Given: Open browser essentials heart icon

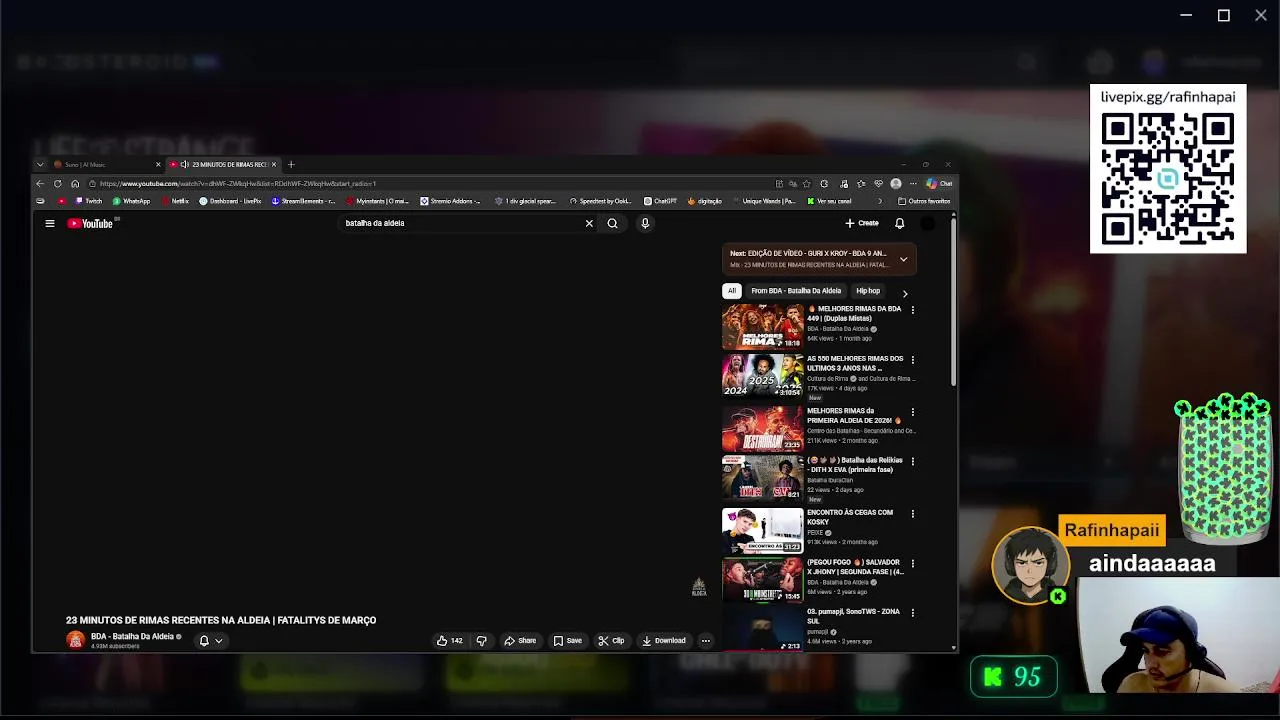Looking at the screenshot, I should (x=879, y=184).
